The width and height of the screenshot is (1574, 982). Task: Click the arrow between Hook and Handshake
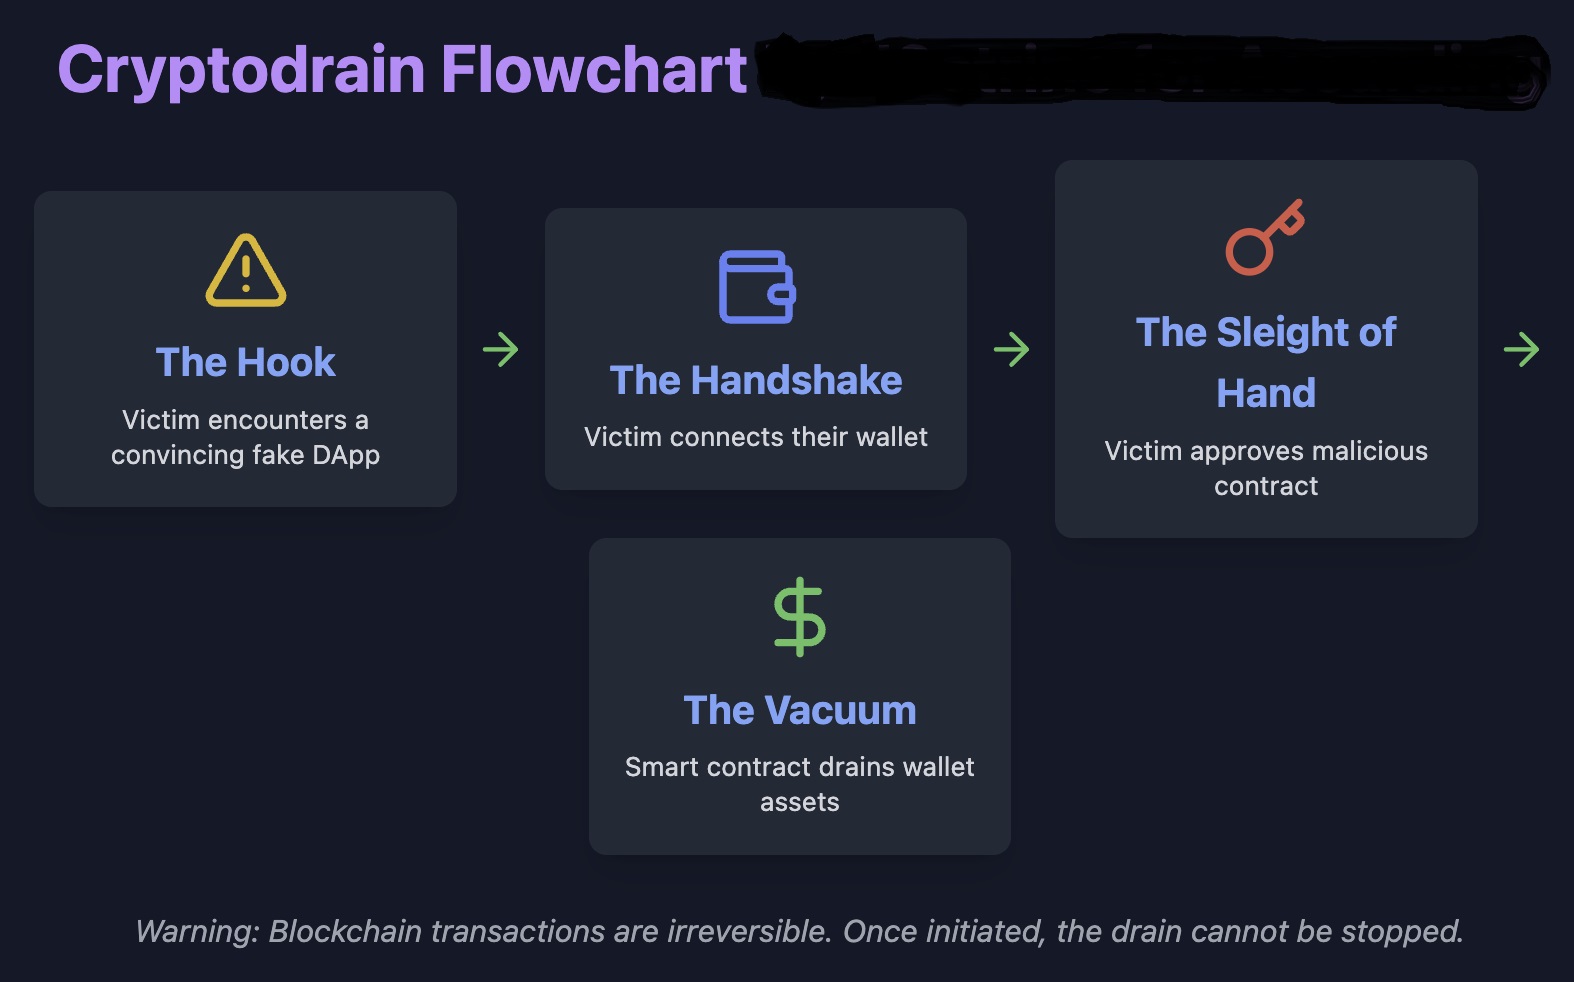click(x=501, y=349)
